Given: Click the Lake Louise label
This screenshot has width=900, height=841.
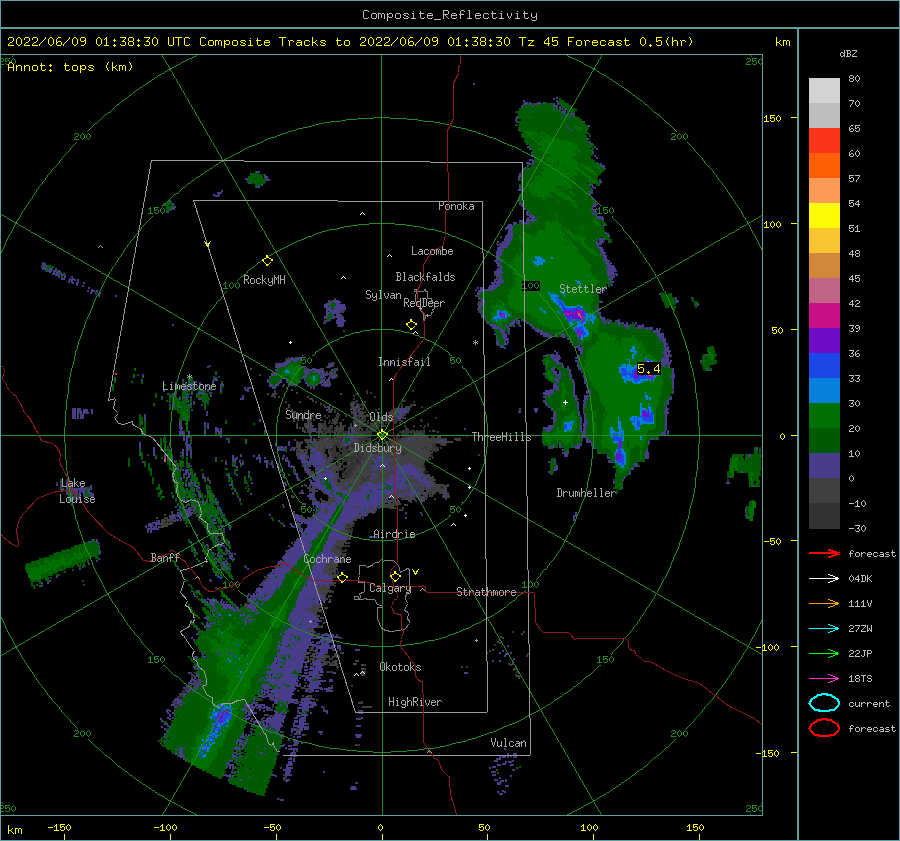Looking at the screenshot, I should pyautogui.click(x=77, y=491).
